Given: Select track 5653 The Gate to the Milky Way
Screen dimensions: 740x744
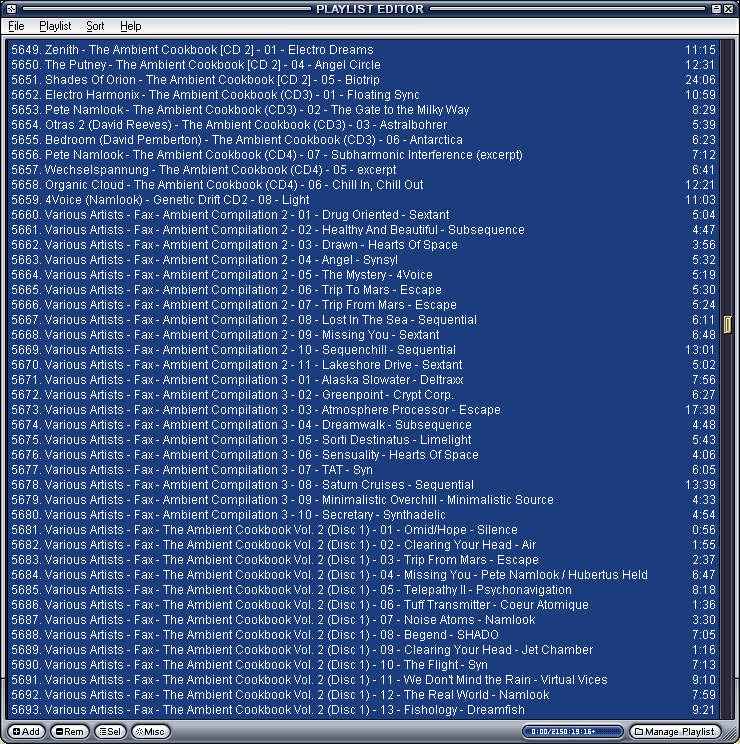Looking at the screenshot, I should click(363, 110).
